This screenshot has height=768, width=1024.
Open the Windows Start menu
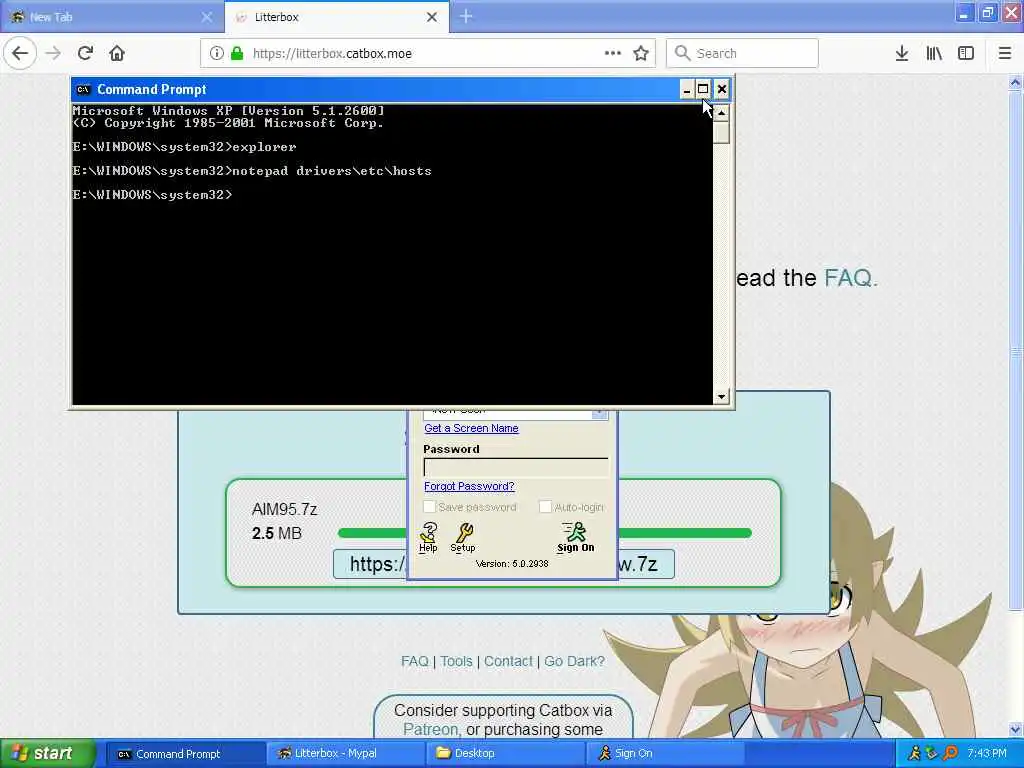[46, 754]
